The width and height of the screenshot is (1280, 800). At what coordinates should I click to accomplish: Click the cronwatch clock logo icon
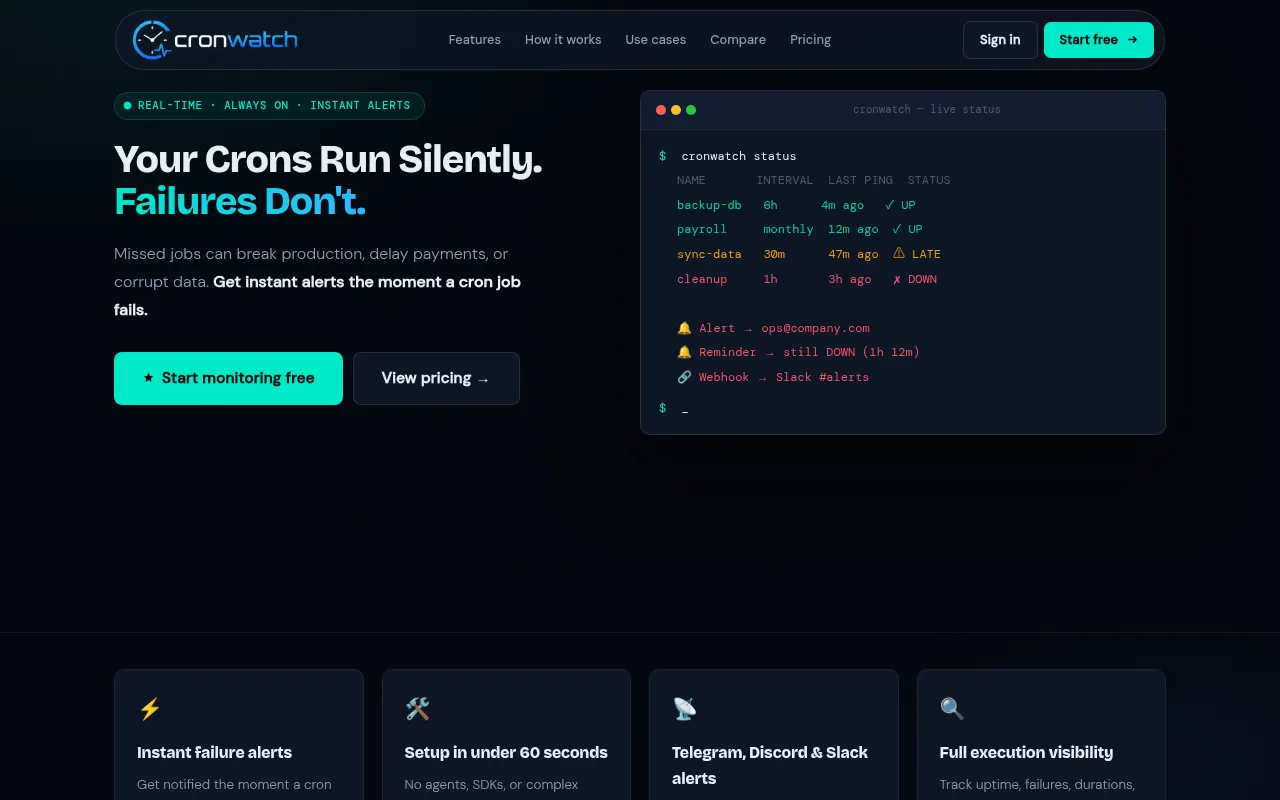pyautogui.click(x=152, y=40)
